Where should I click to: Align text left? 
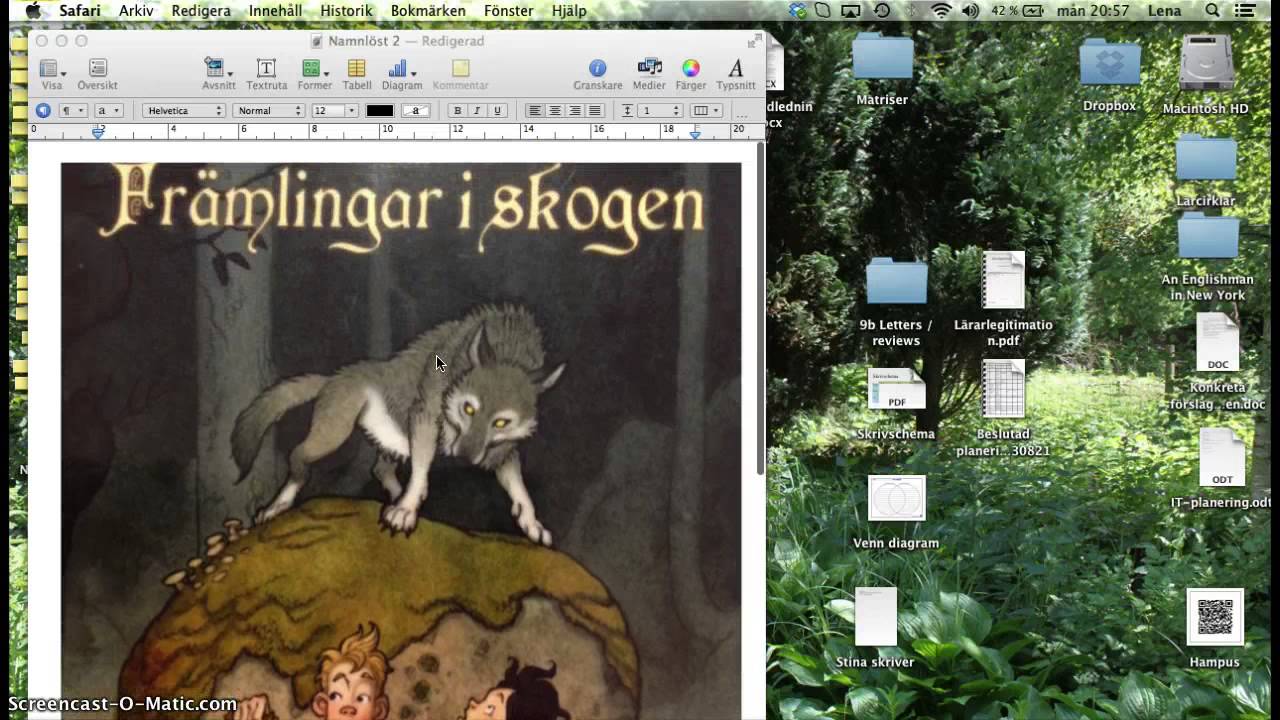click(x=535, y=111)
